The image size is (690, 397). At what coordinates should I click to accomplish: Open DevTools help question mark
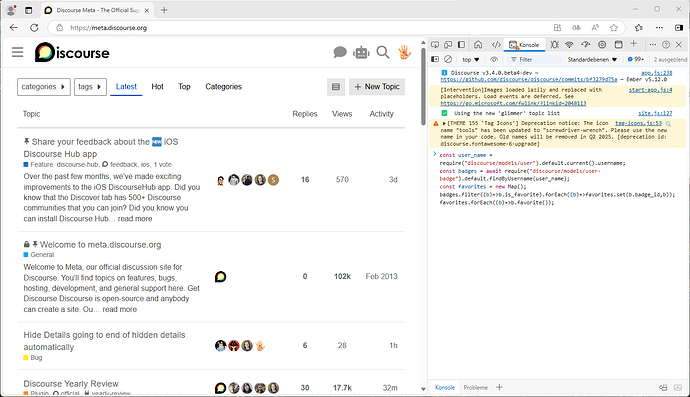[x=666, y=44]
